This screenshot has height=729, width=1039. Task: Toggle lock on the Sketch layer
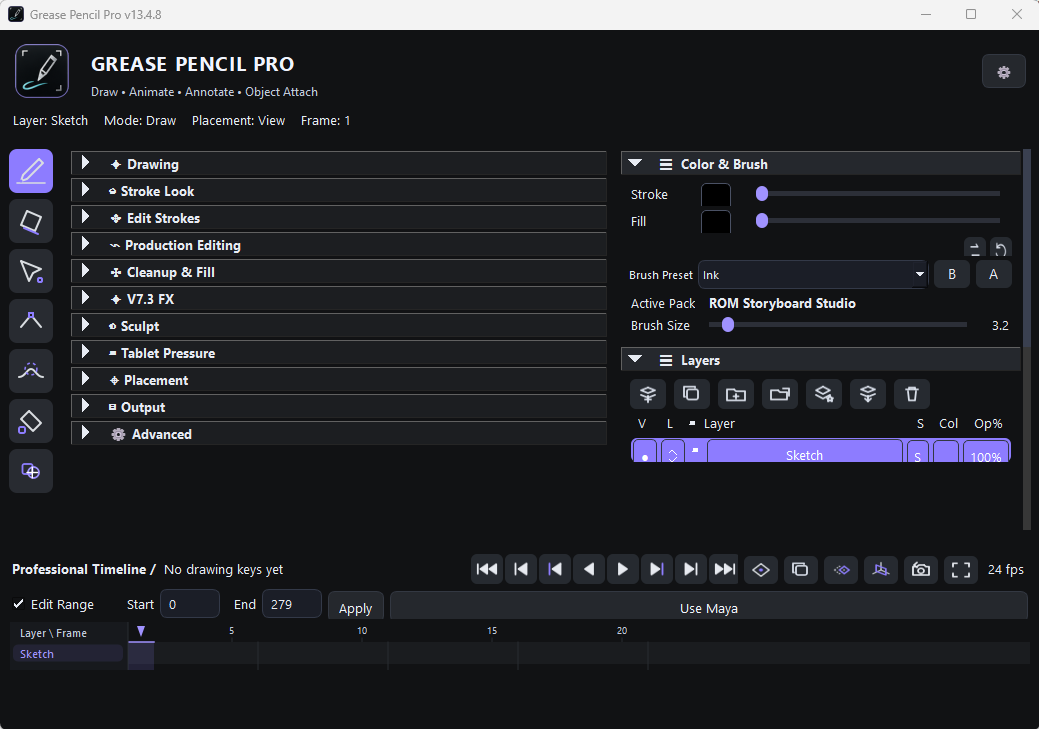(673, 451)
